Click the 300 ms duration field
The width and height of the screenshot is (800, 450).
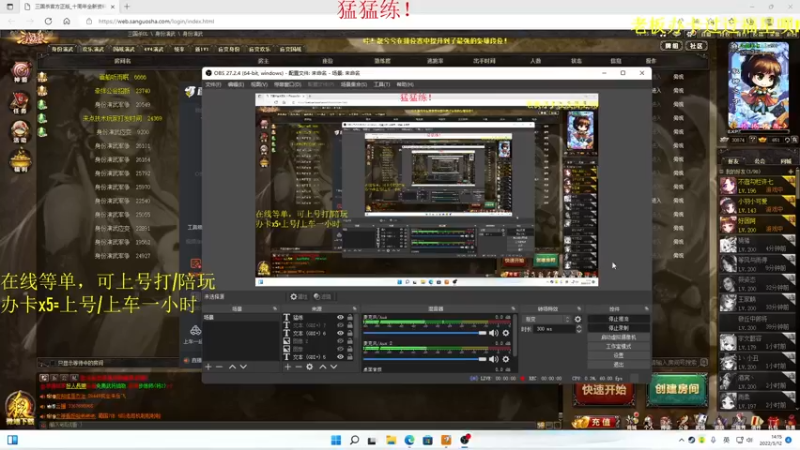click(554, 329)
